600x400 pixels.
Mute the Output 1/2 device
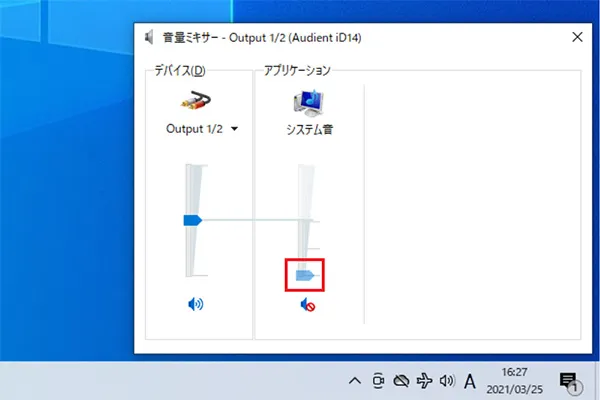pos(194,304)
